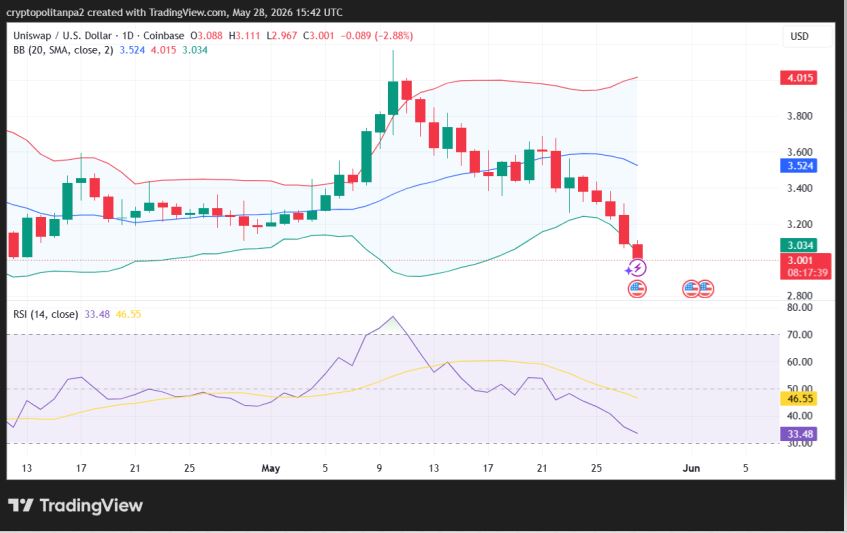Image resolution: width=847 pixels, height=533 pixels.
Task: Open the rightmost US flag economic event icon
Action: tap(705, 289)
